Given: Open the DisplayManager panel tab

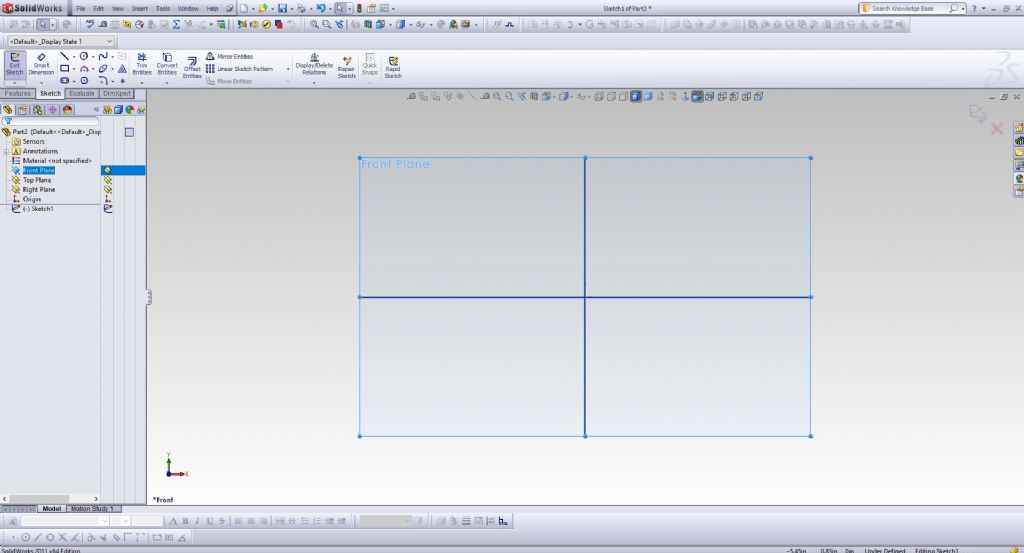Looking at the screenshot, I should 68,110.
